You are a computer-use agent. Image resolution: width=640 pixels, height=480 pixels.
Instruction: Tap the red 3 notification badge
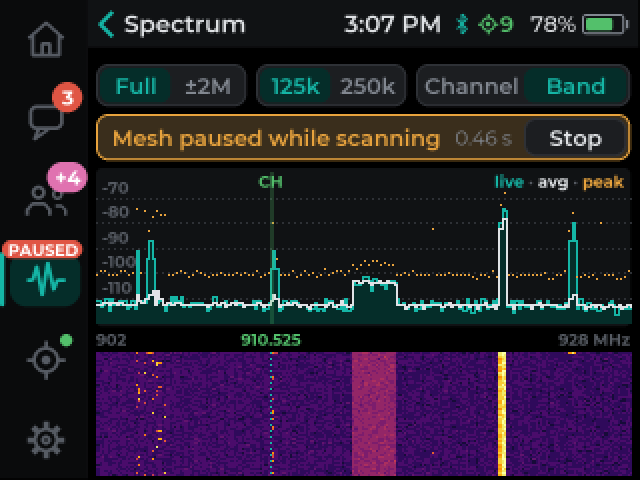(x=67, y=97)
